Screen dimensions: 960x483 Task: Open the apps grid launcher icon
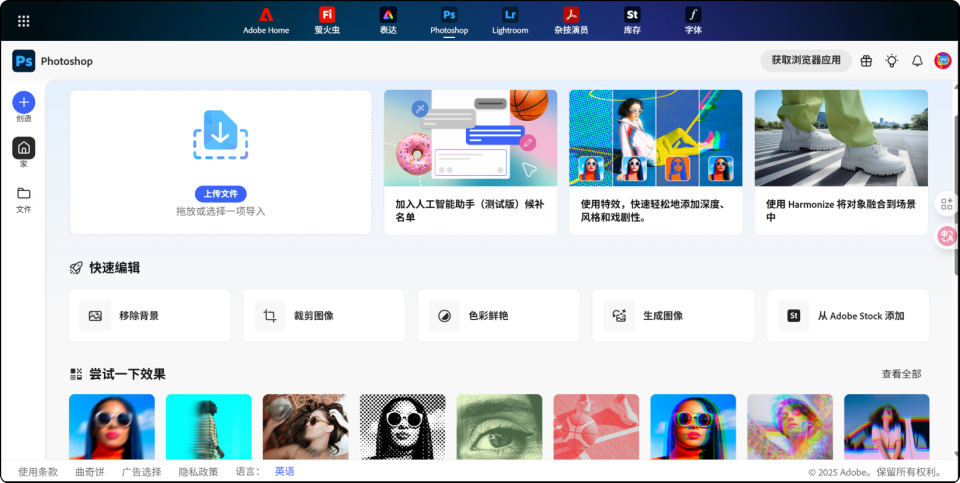tap(23, 21)
